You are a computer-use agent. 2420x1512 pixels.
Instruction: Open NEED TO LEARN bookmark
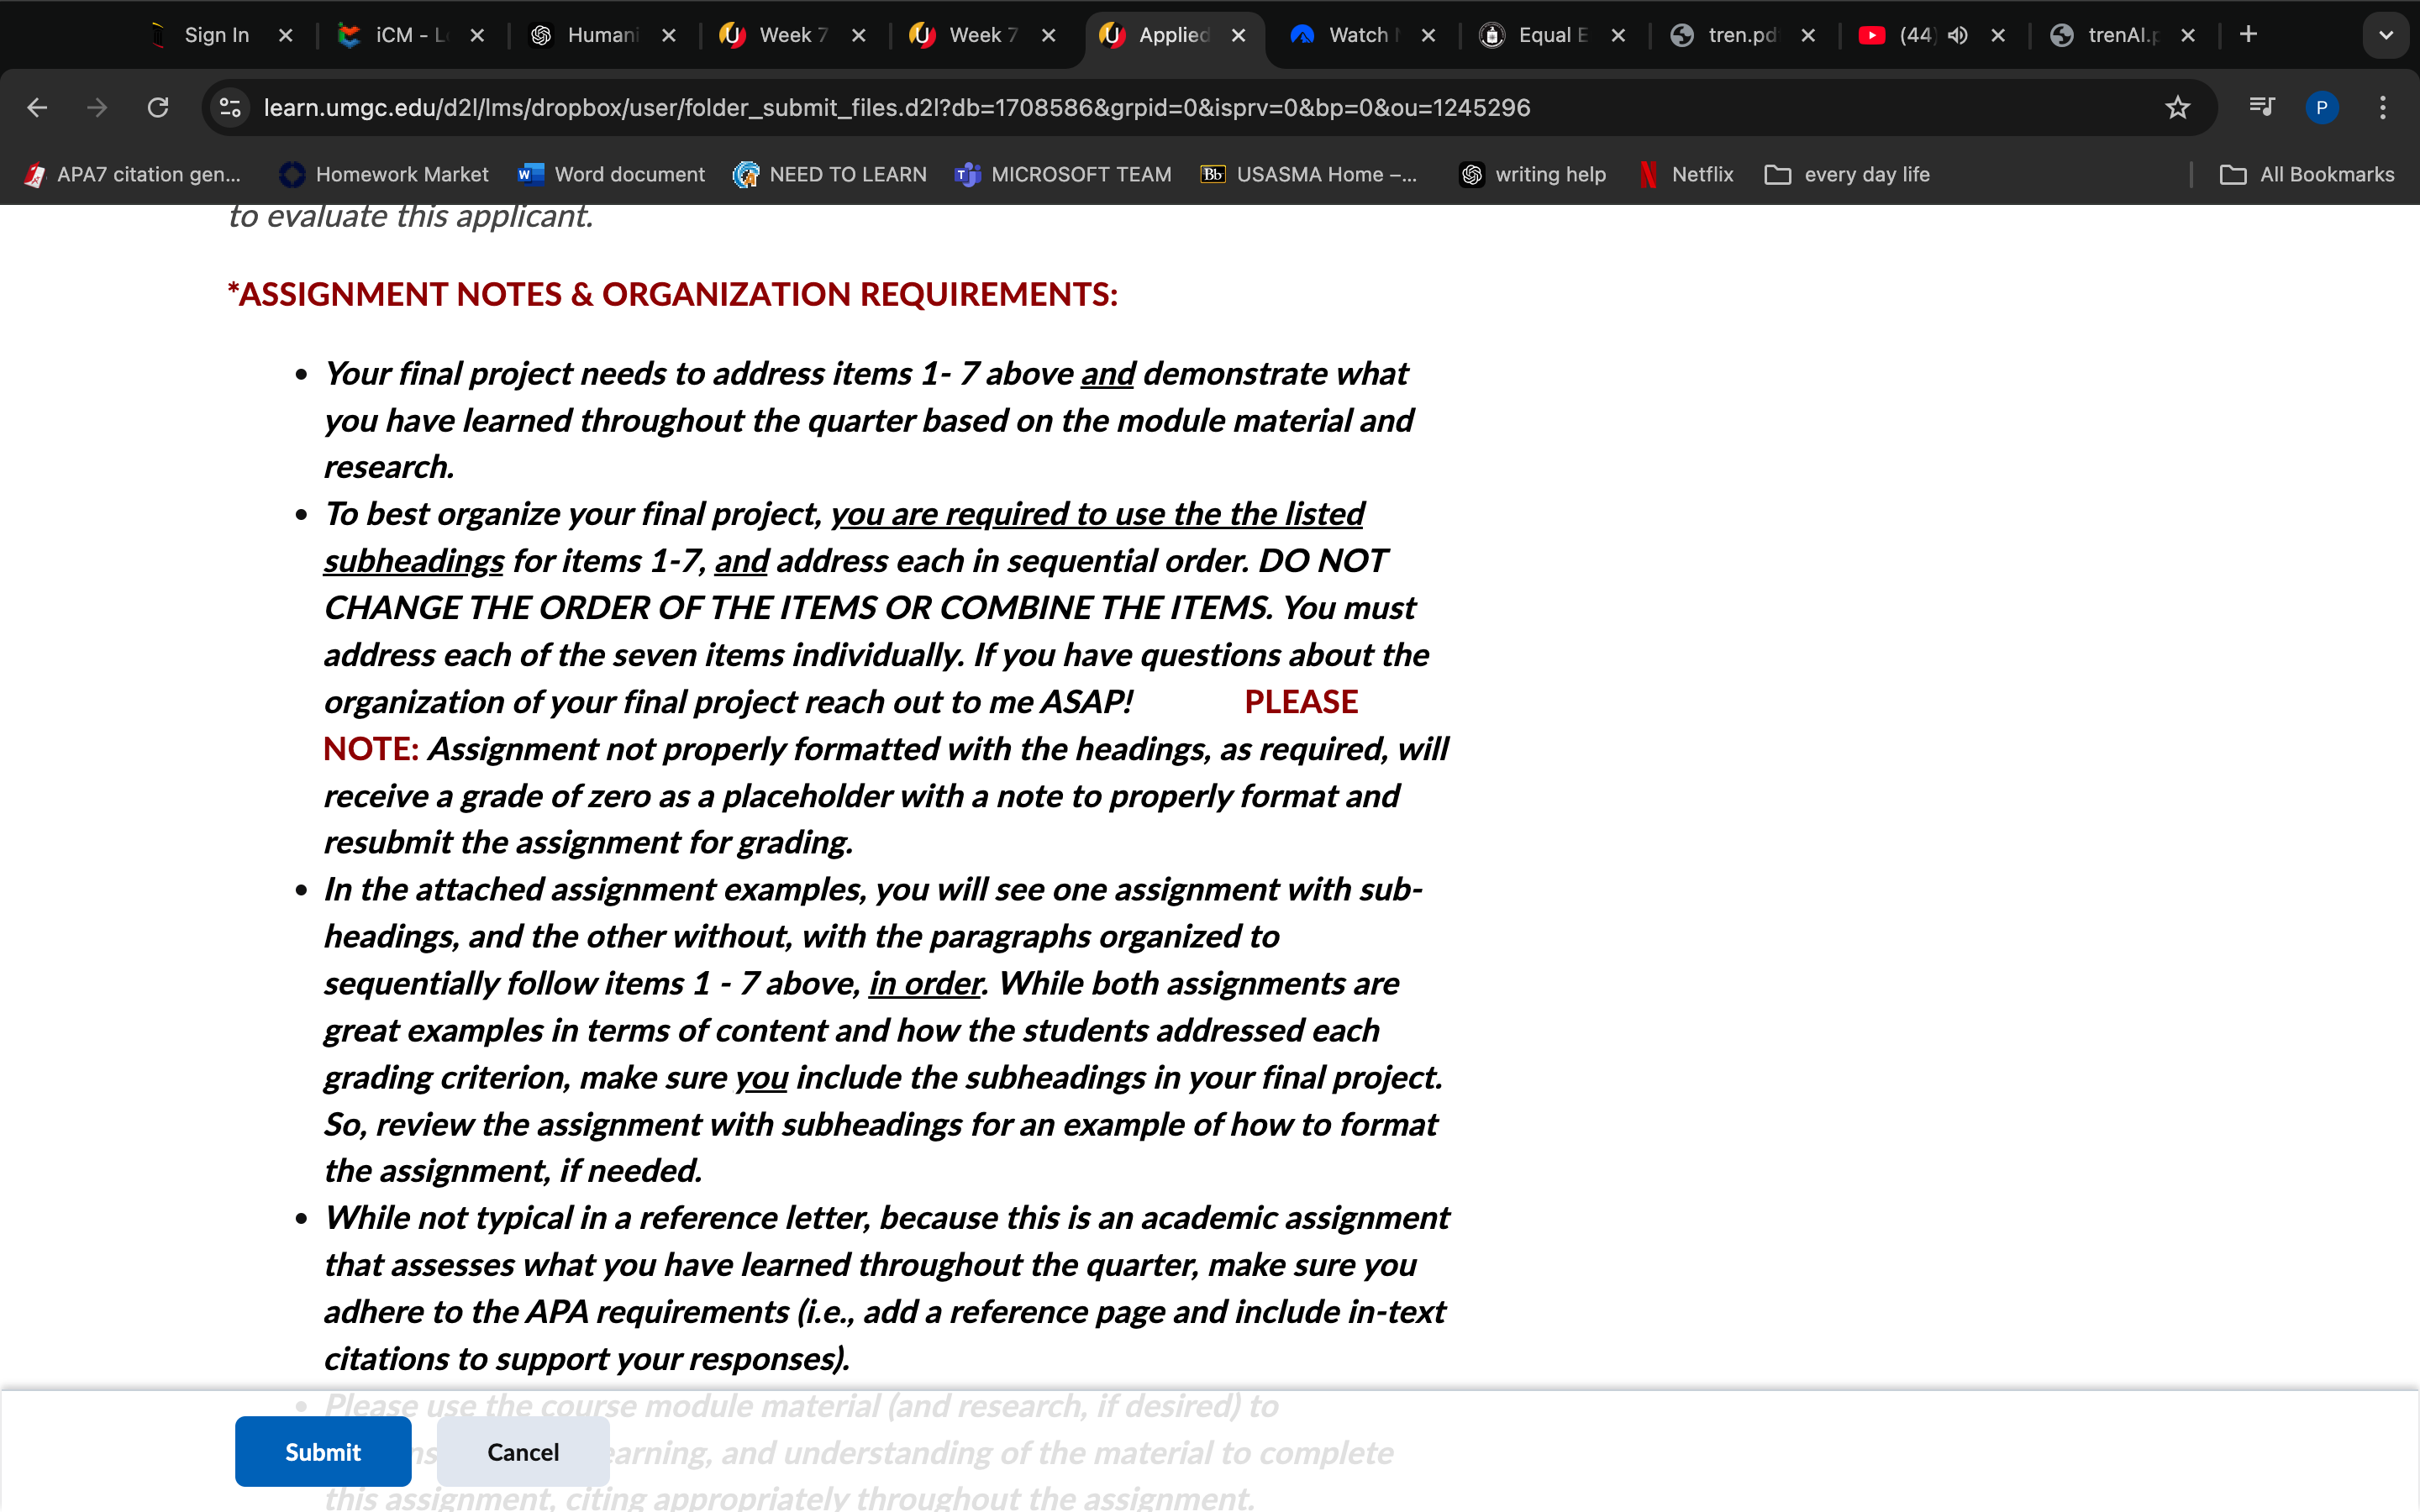click(829, 175)
